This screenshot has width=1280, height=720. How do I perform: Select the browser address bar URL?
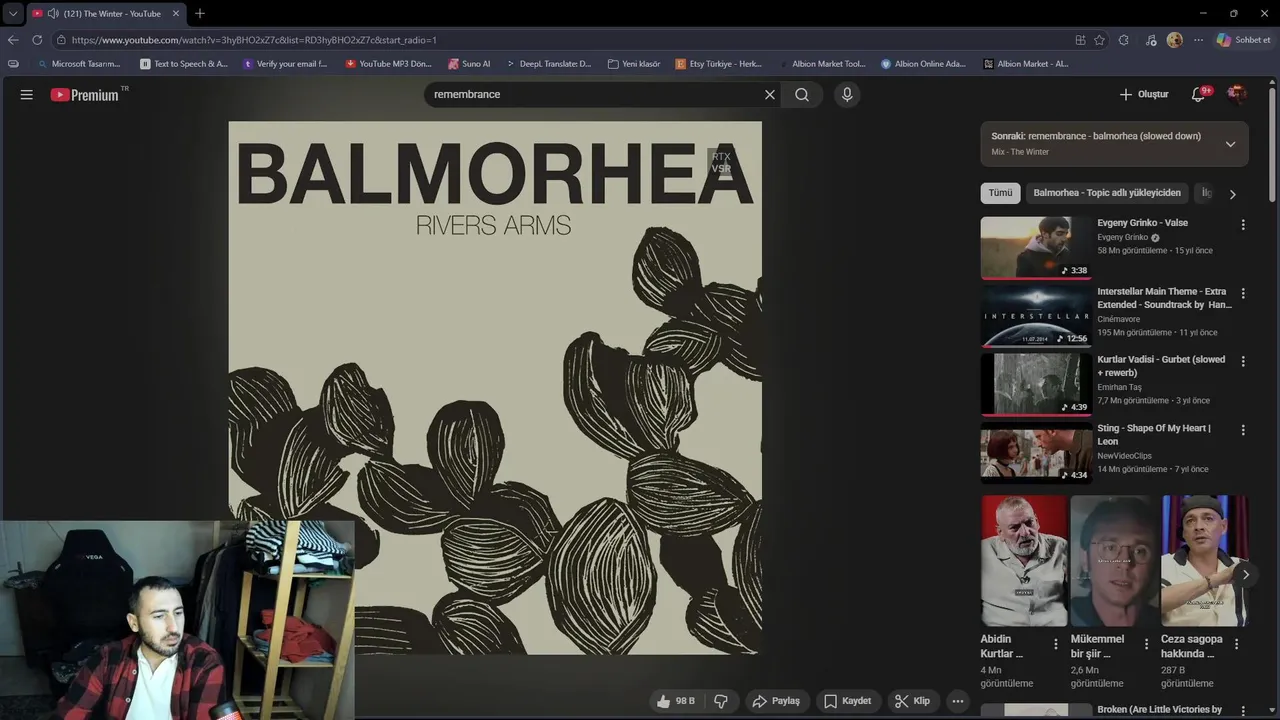click(254, 40)
